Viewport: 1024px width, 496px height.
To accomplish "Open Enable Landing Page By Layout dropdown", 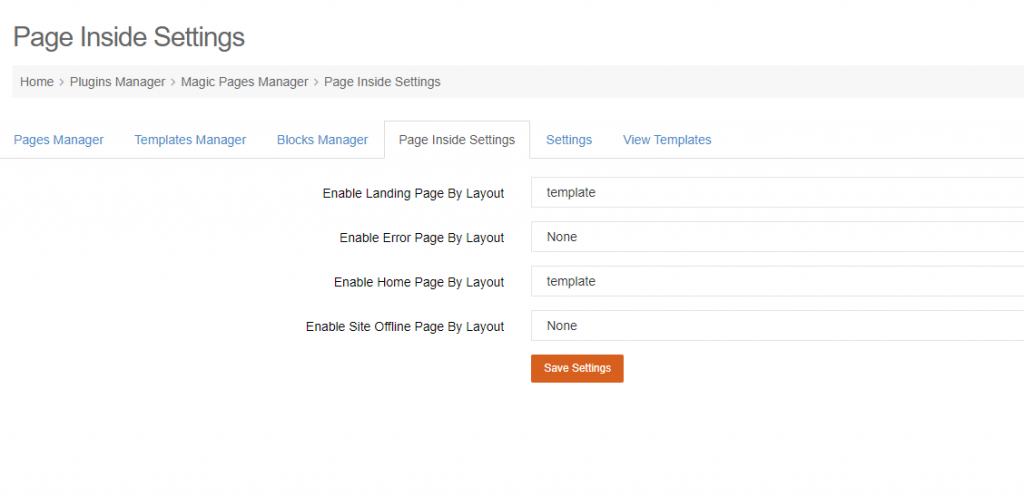I will tap(777, 193).
